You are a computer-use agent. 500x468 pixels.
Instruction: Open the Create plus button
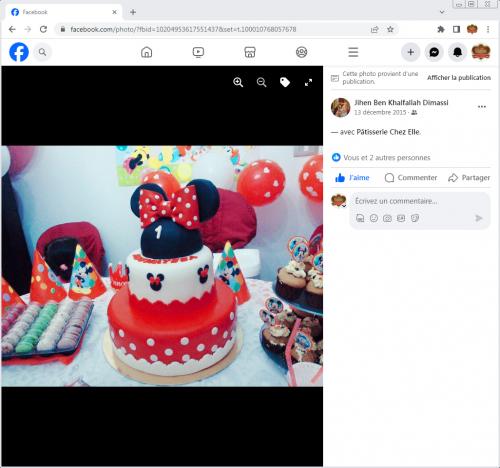click(411, 52)
